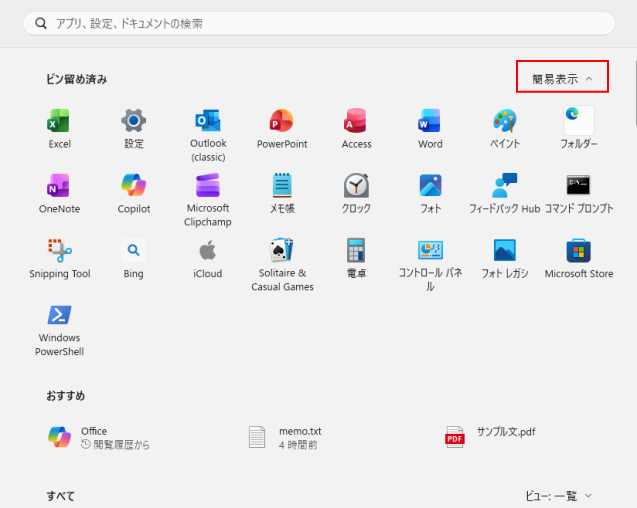Launch フォト レガシ app
This screenshot has width=637, height=508.
(505, 258)
